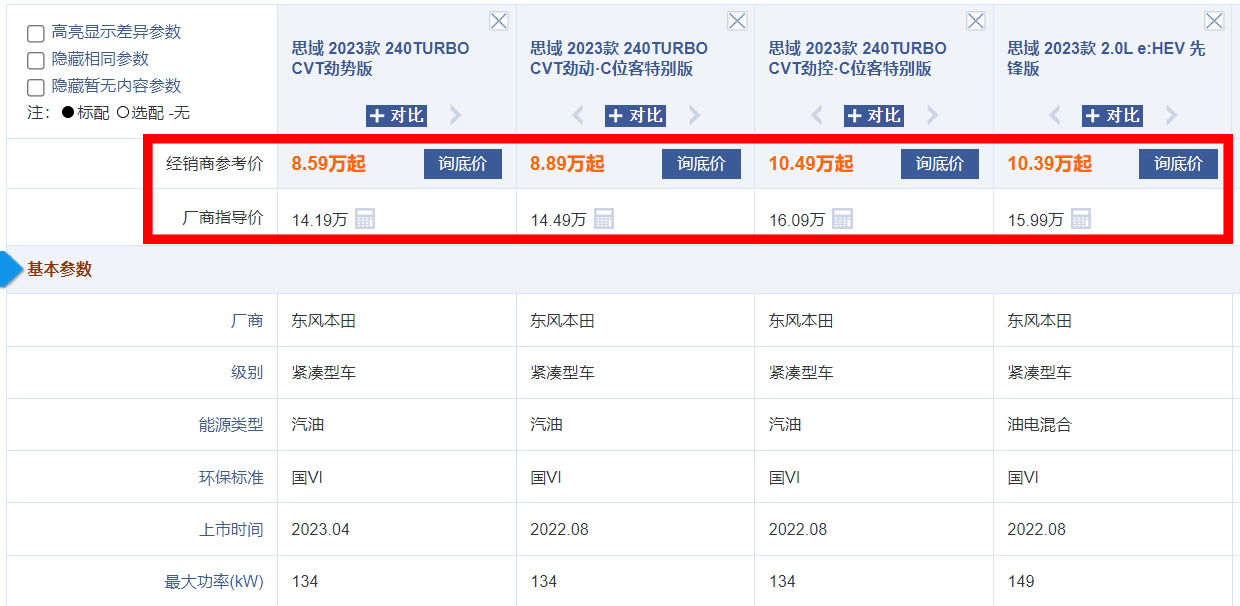
Task: Open calculator icon beside 16.09万 price
Action: (843, 218)
